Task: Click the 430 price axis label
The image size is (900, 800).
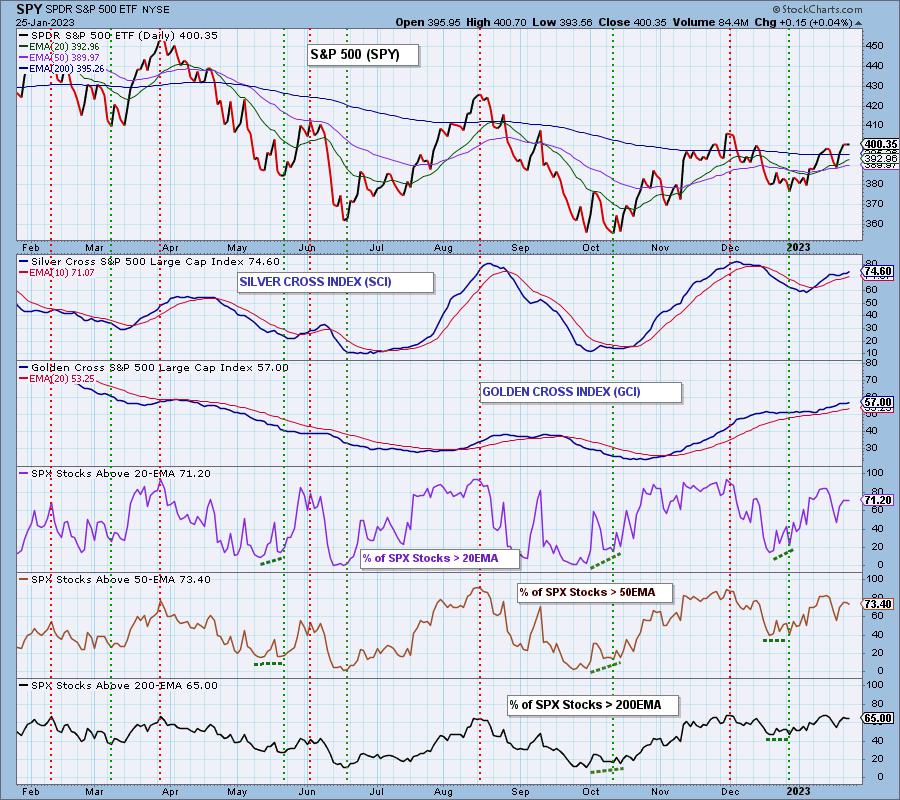Action: [875, 86]
